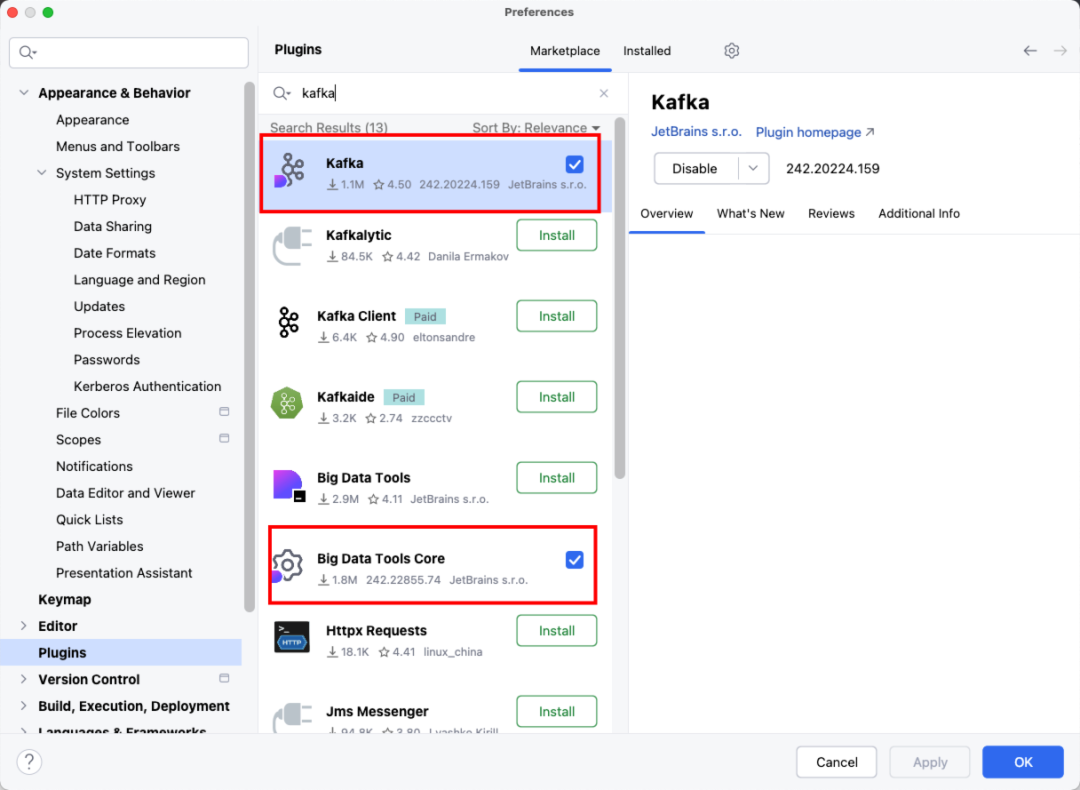This screenshot has width=1080, height=790.
Task: Click the Cancel button
Action: pos(837,762)
